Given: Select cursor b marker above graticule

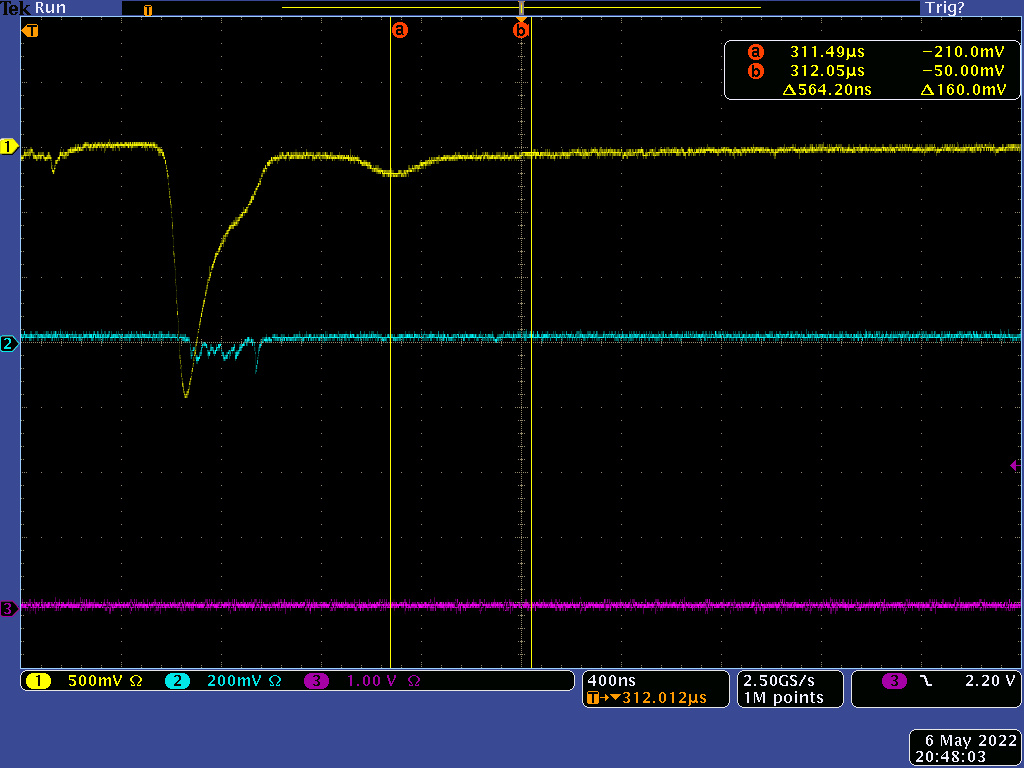Looking at the screenshot, I should pos(520,30).
